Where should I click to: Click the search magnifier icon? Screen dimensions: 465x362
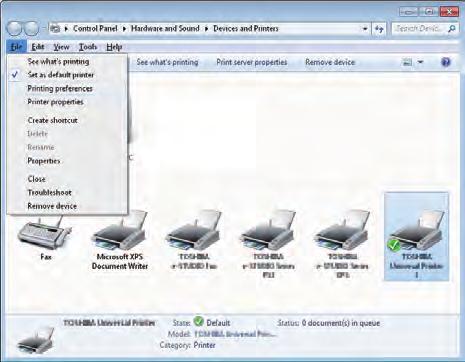pos(452,29)
